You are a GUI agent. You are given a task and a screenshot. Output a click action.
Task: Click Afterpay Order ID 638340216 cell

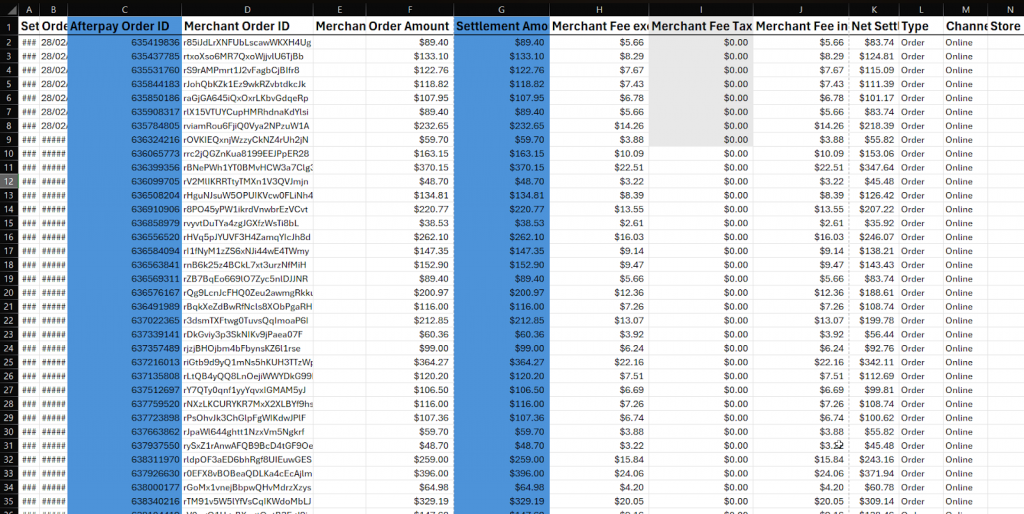(x=124, y=501)
